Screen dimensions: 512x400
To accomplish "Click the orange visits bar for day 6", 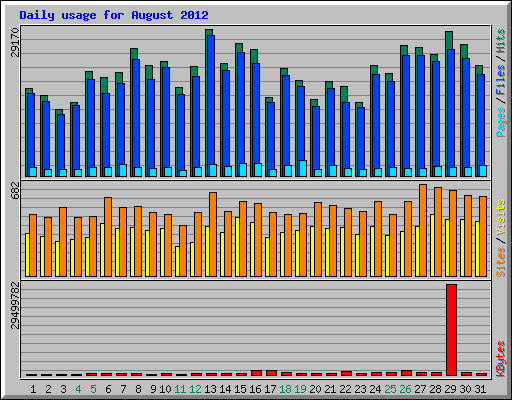I will click(x=108, y=237).
